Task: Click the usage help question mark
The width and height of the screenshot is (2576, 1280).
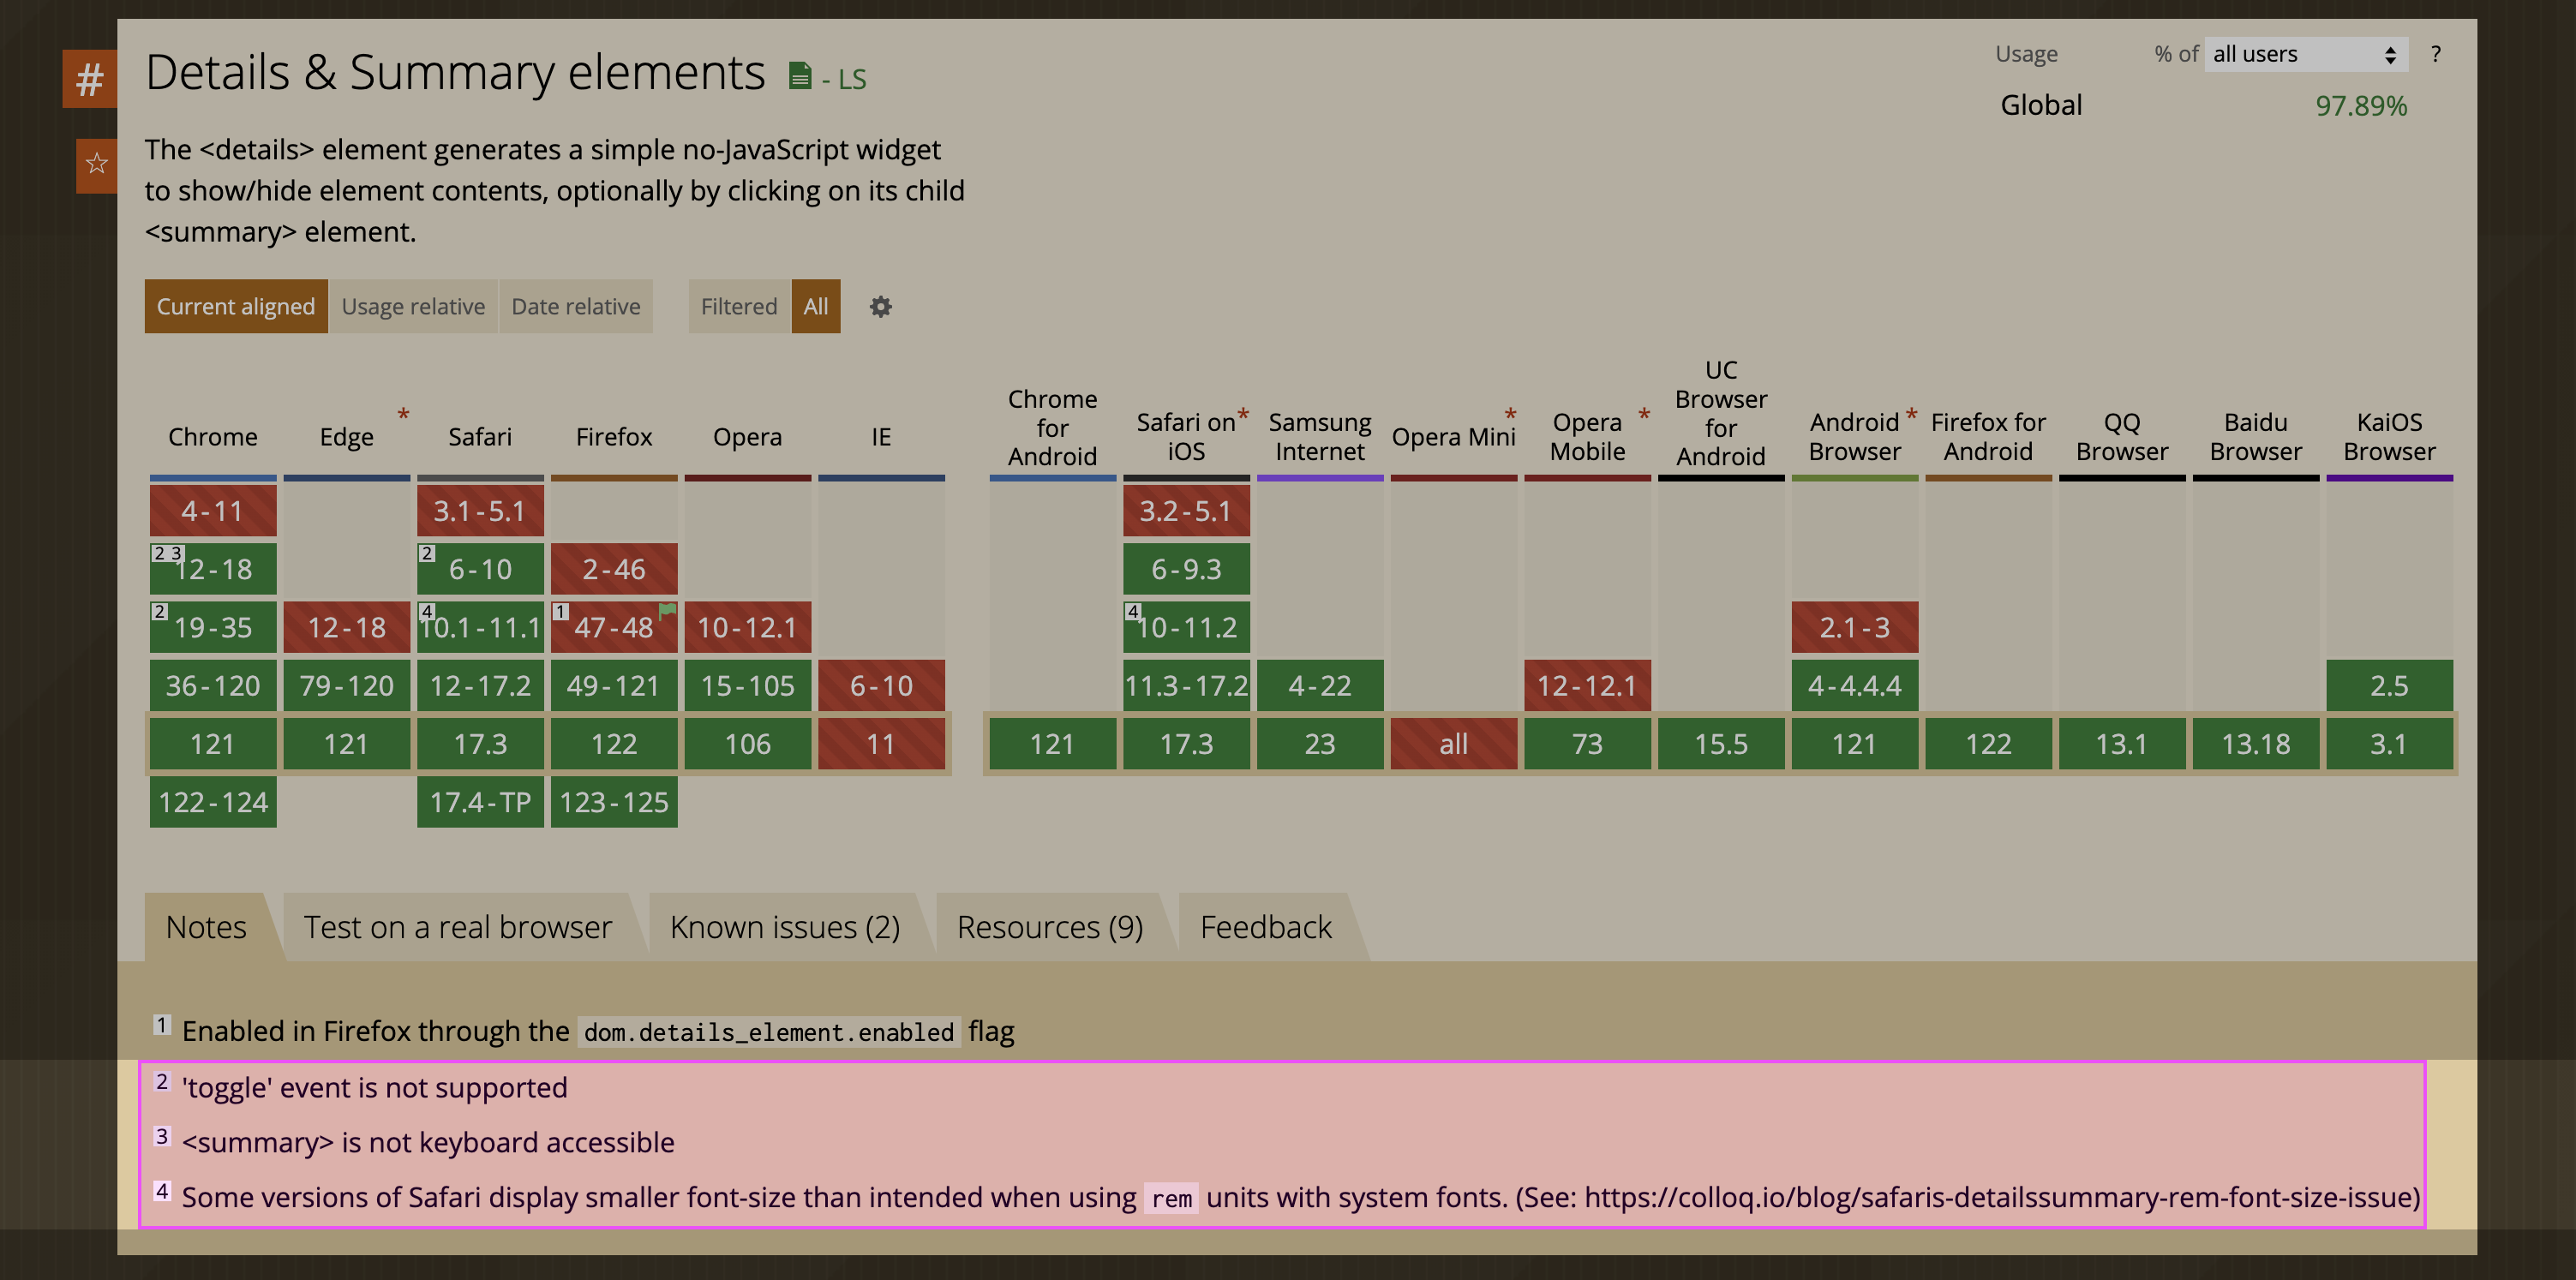Action: pyautogui.click(x=2435, y=54)
